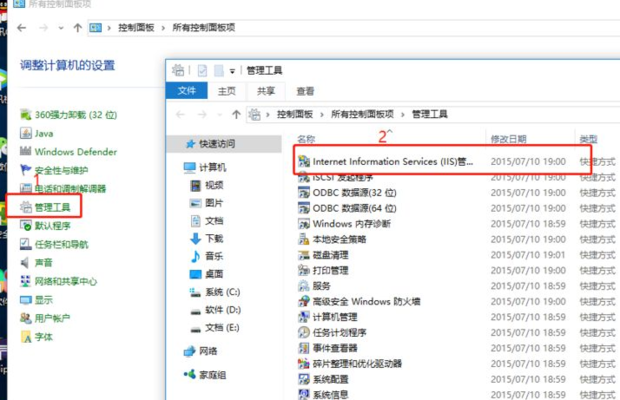
Task: Open 360强力卸载 (32 位) icon
Action: (x=26, y=115)
